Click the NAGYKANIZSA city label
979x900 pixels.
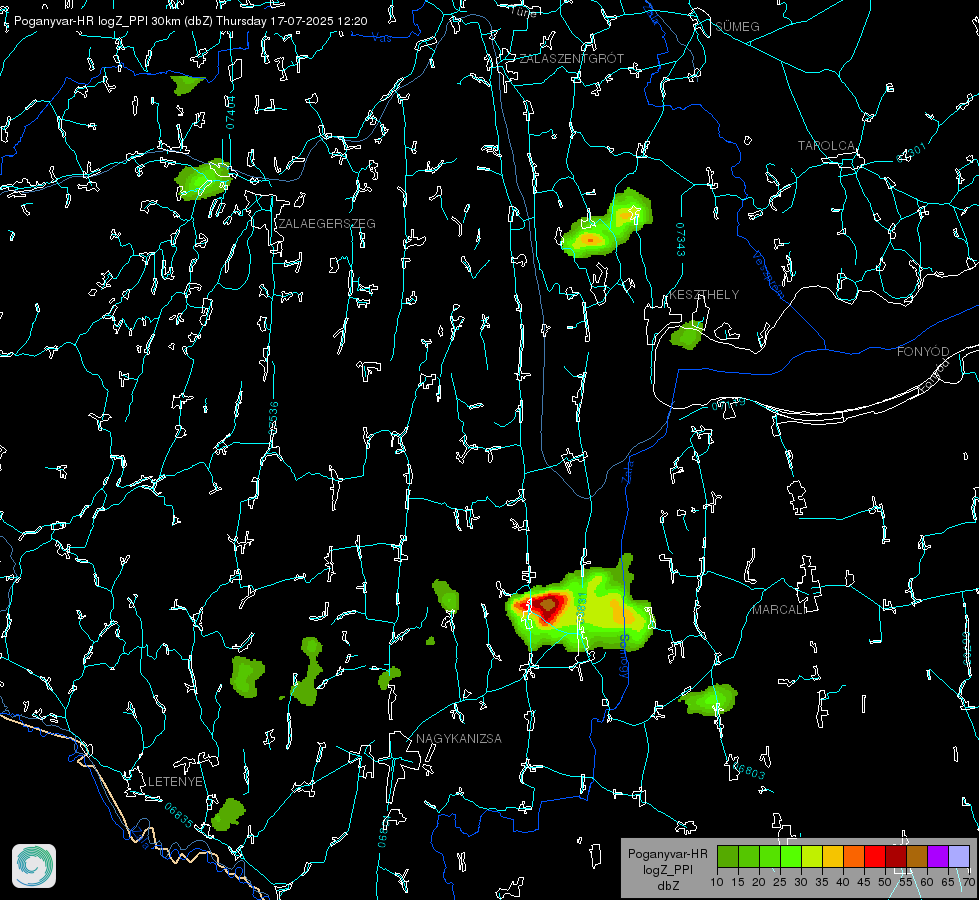coord(459,739)
